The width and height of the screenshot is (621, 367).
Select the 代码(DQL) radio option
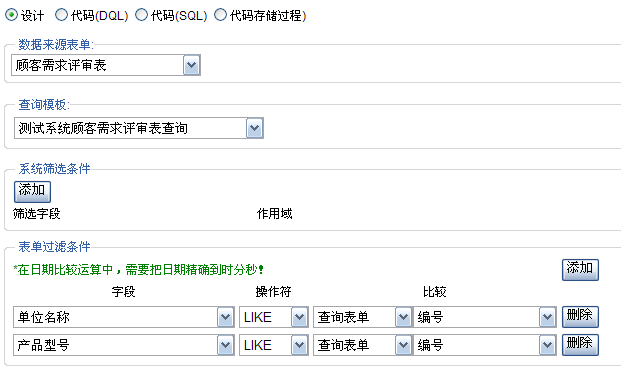click(61, 15)
